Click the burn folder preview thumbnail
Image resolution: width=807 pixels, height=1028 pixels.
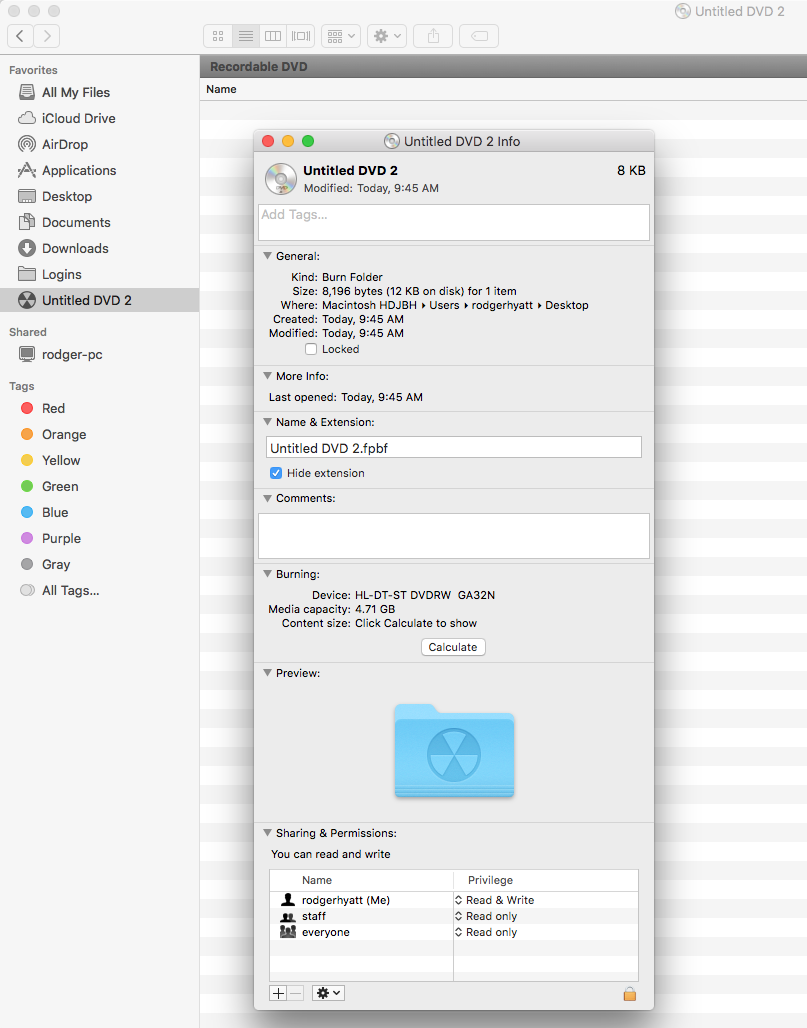click(x=454, y=750)
